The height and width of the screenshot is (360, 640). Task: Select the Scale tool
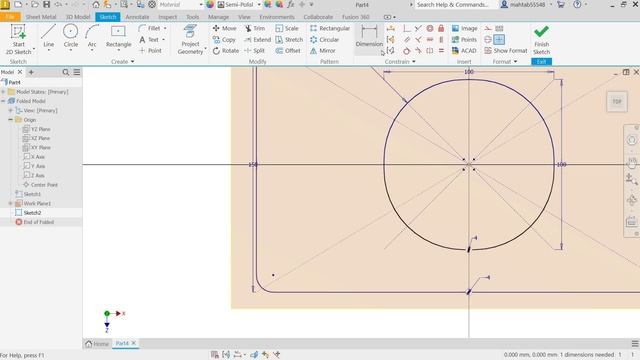[287, 28]
